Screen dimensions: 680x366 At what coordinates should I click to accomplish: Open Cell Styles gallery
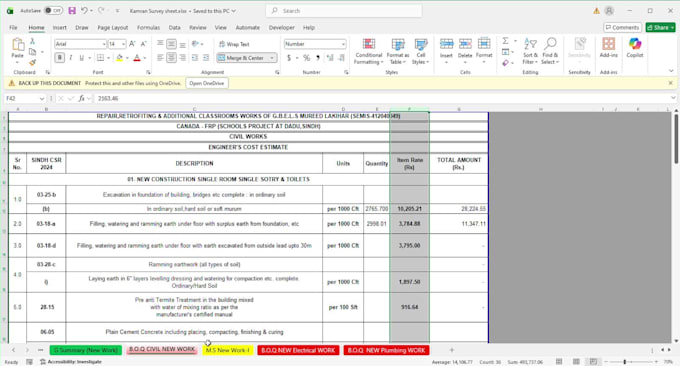pyautogui.click(x=421, y=52)
